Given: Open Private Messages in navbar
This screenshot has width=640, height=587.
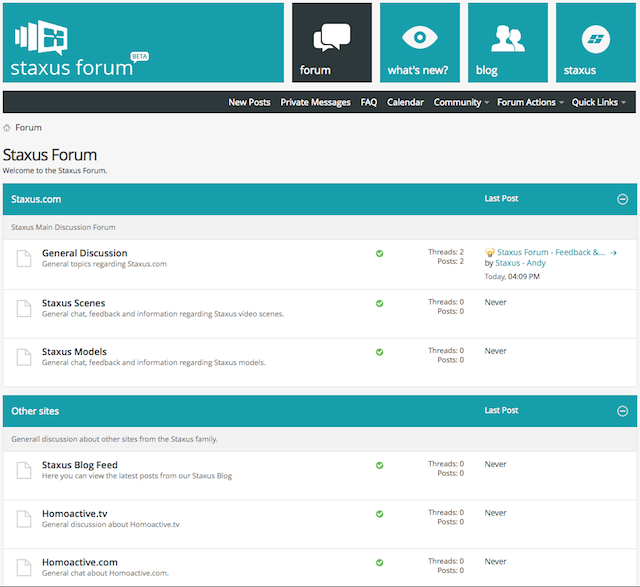Looking at the screenshot, I should 315,102.
